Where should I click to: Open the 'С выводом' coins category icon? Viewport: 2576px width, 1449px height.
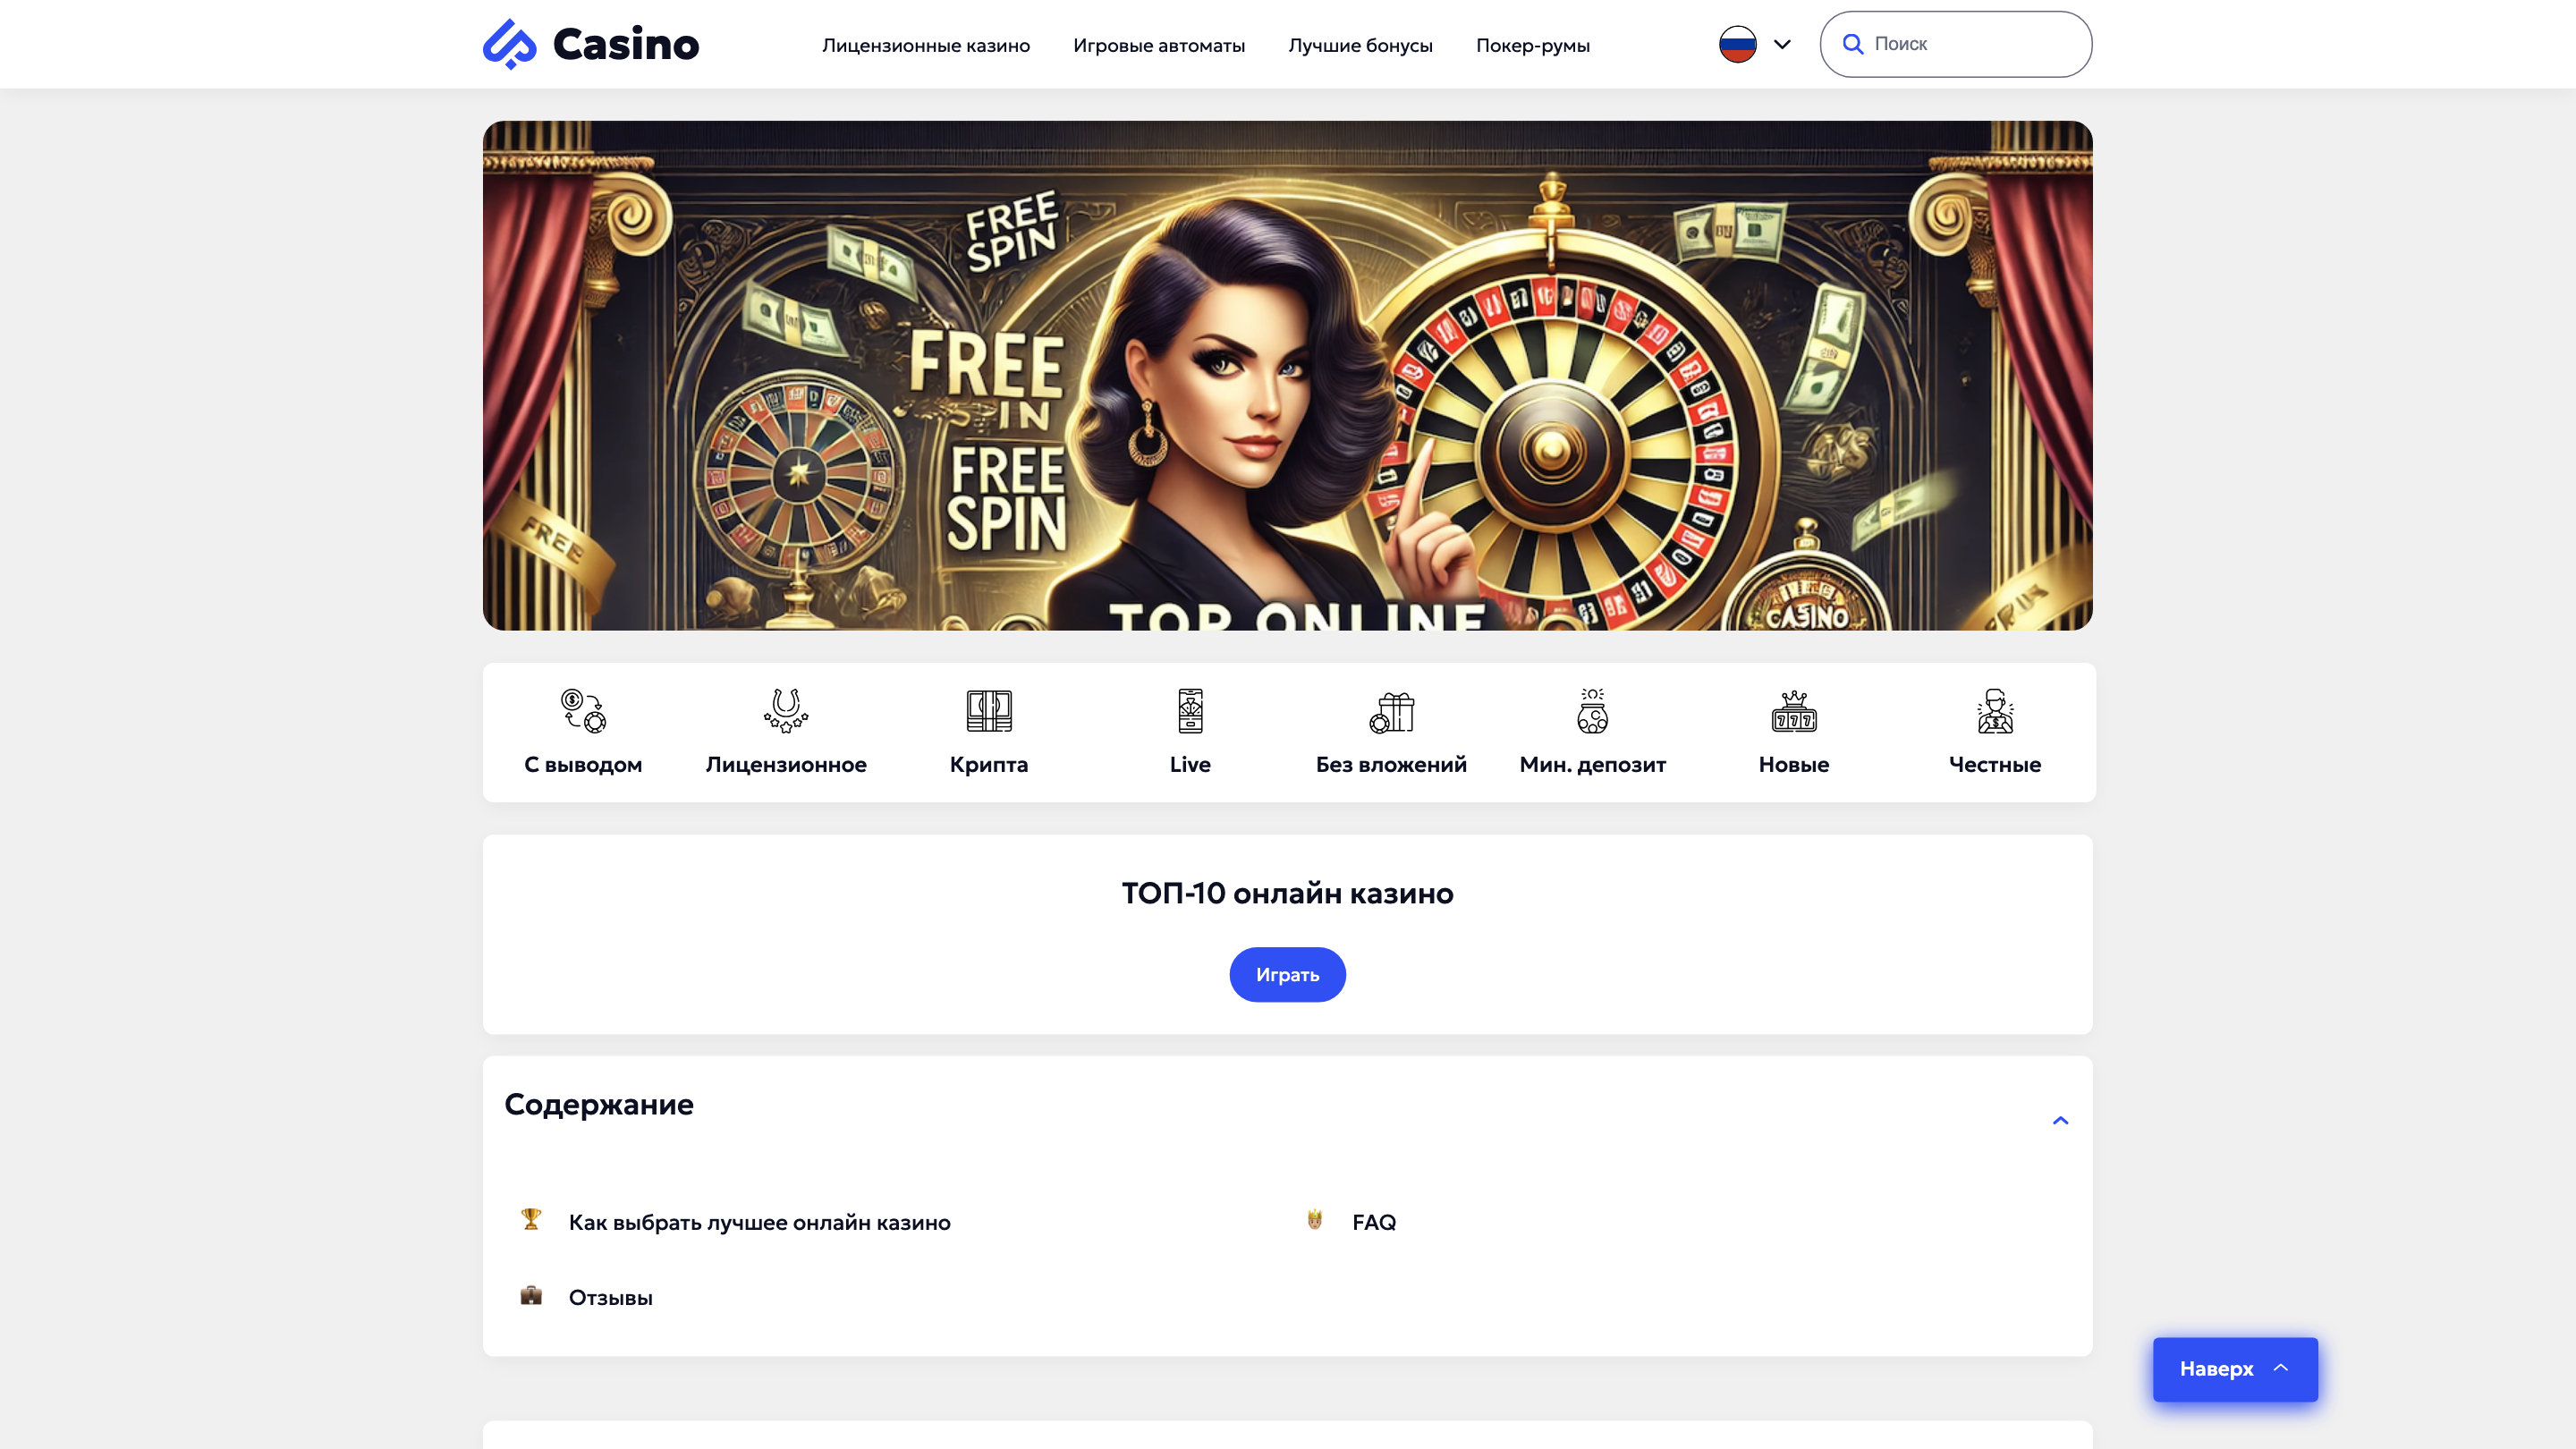click(583, 711)
